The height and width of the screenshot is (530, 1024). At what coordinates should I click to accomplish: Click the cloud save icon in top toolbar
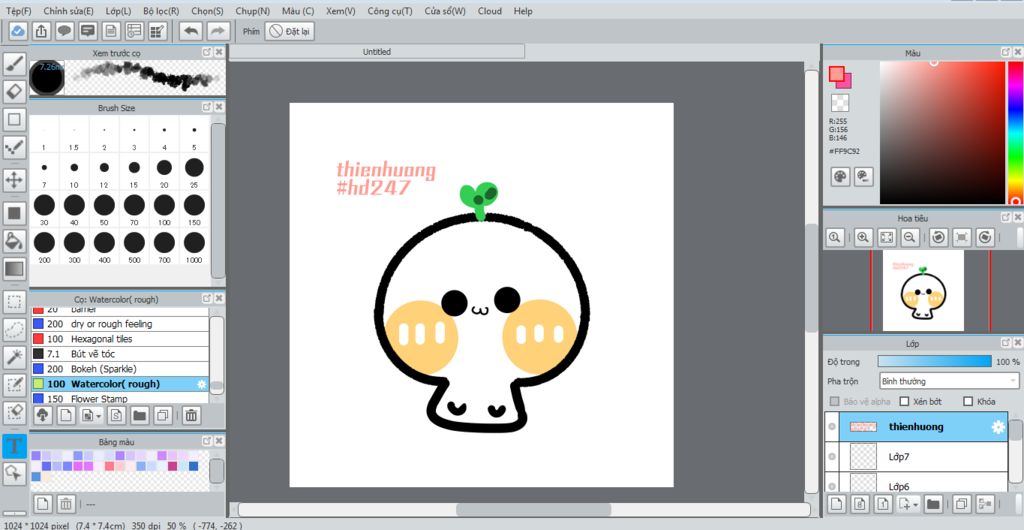pyautogui.click(x=18, y=31)
